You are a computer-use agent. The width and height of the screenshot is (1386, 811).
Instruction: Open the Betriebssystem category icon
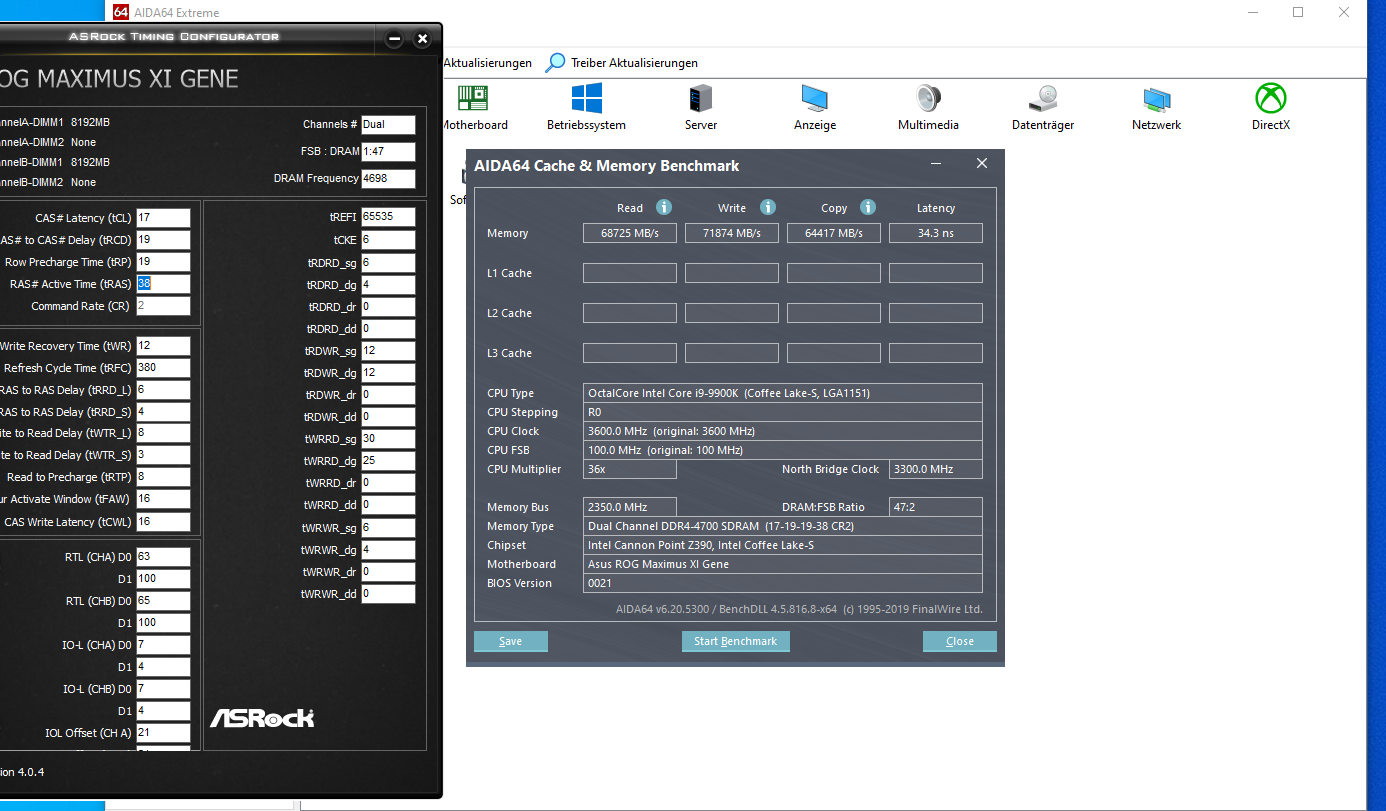click(x=586, y=98)
